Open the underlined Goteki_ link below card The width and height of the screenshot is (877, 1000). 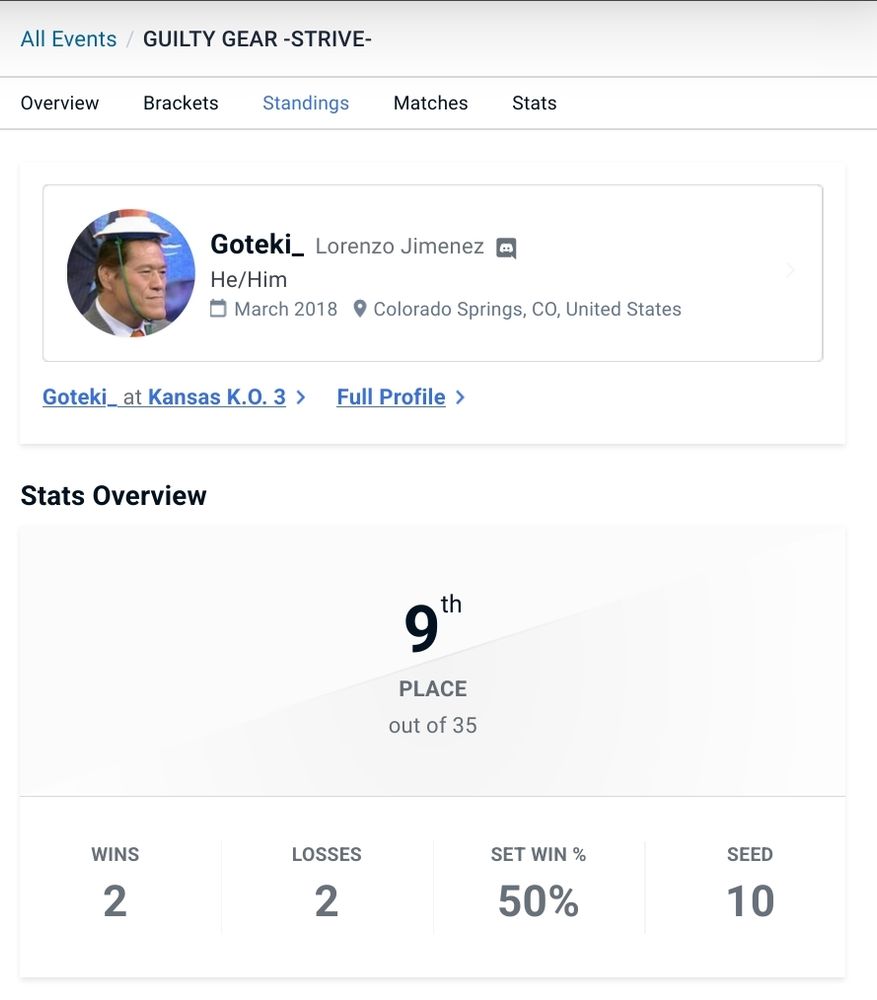(79, 397)
